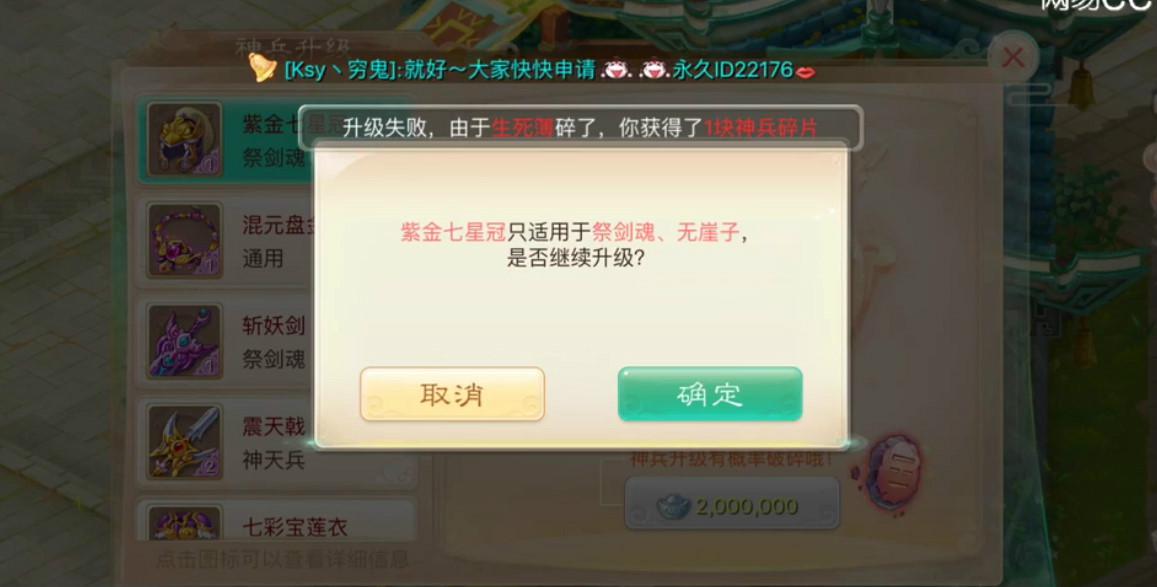Screen dimensions: 1157x587
Task: Click the red lips emoji in broadcast
Action: 806,71
